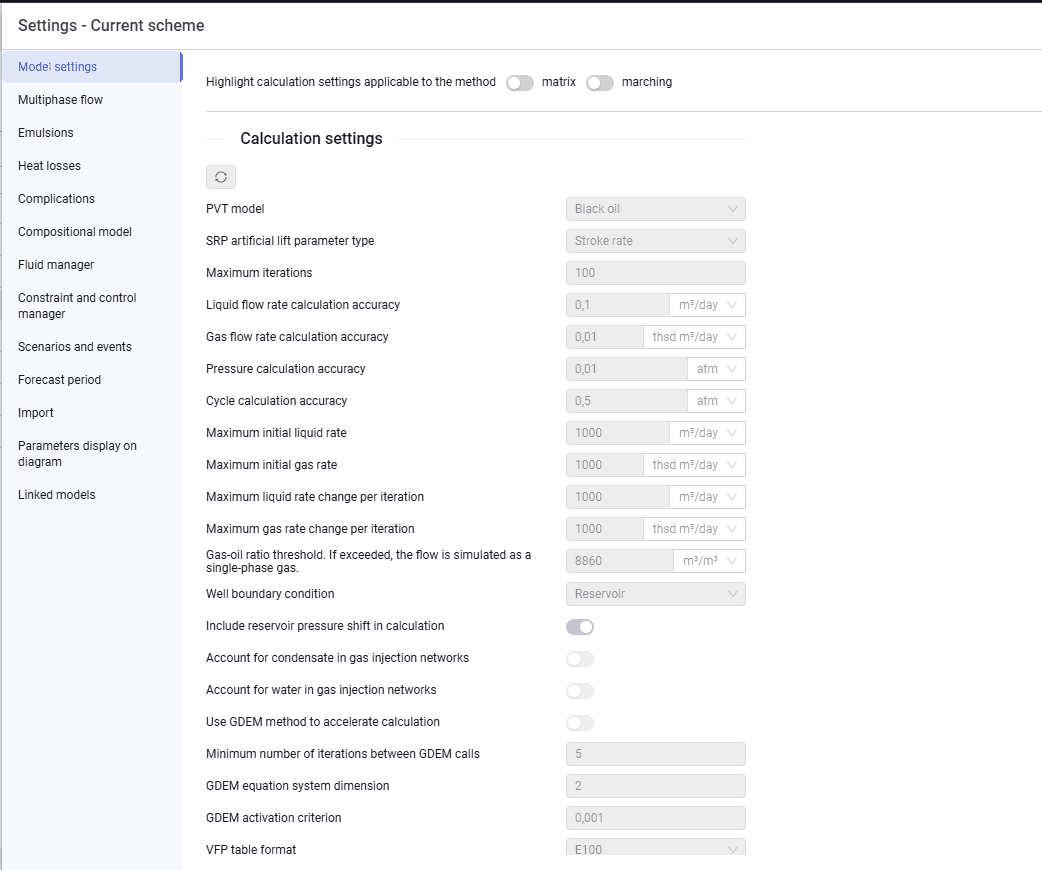Screen dimensions: 1042x870
Task: Toggle the marching method highlight switch
Action: 599,82
